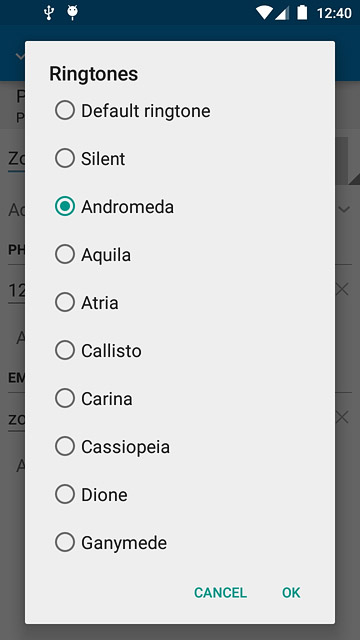The height and width of the screenshot is (640, 360).
Task: Click the CANCEL button
Action: pos(220,593)
